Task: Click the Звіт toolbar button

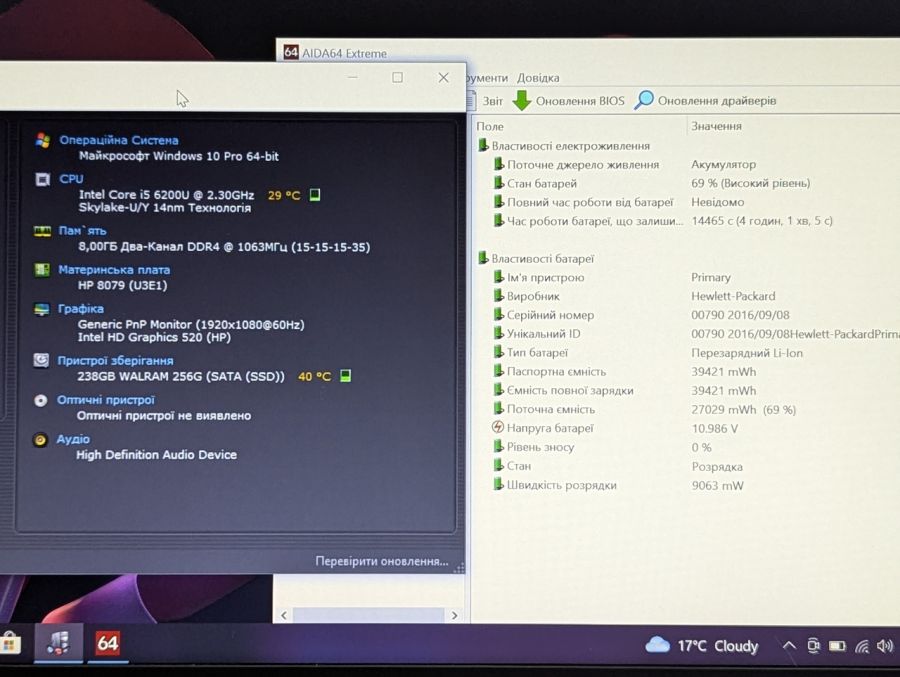Action: pyautogui.click(x=492, y=101)
